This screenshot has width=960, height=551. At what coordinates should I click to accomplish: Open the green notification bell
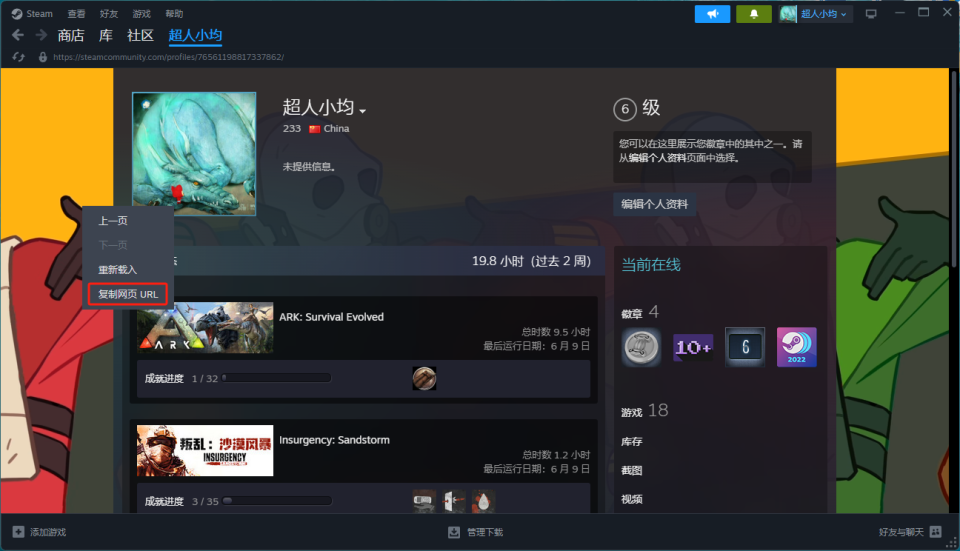coord(754,13)
